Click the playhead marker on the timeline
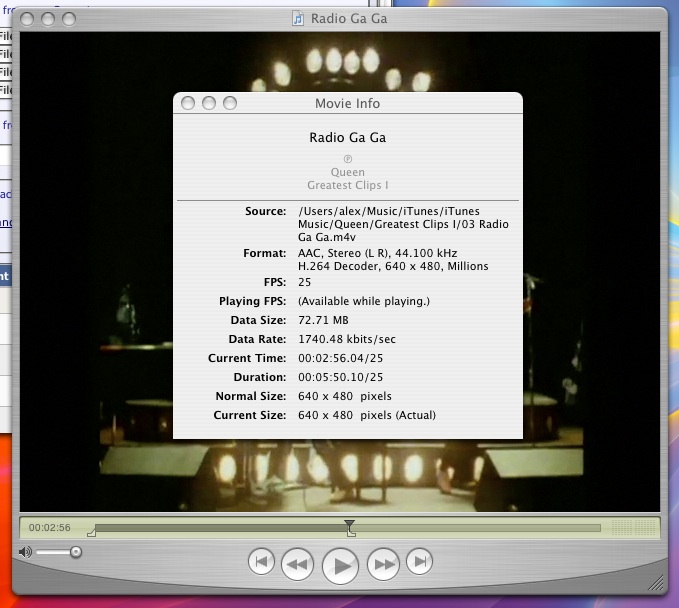The height and width of the screenshot is (608, 679). 349,524
